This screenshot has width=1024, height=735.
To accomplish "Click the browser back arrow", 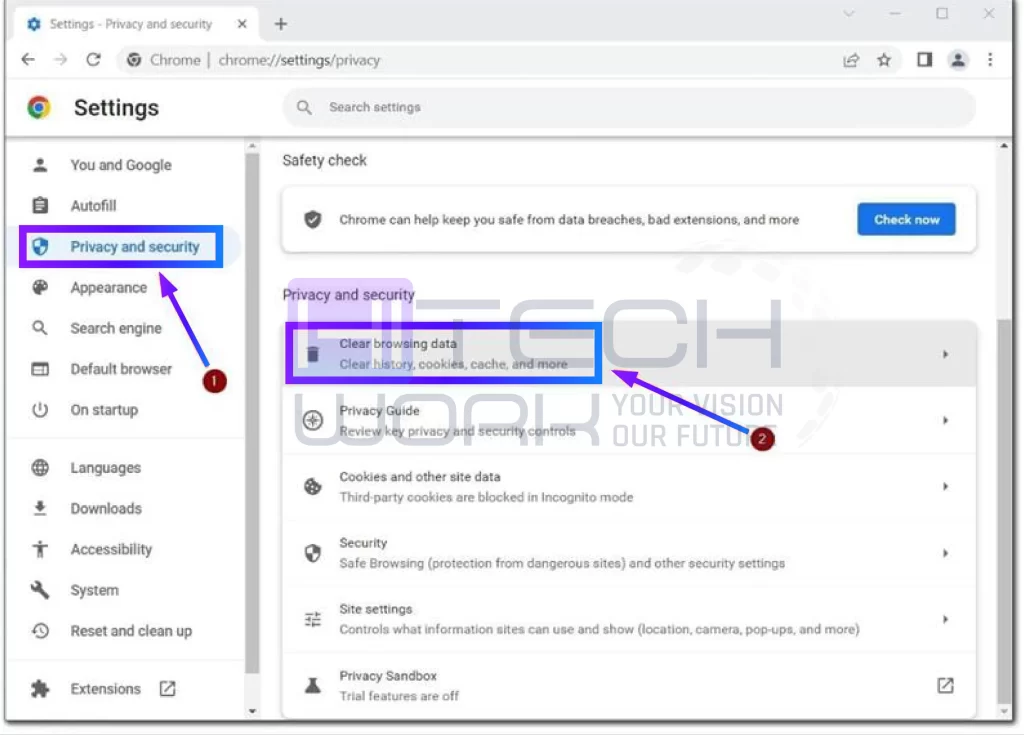I will click(28, 60).
